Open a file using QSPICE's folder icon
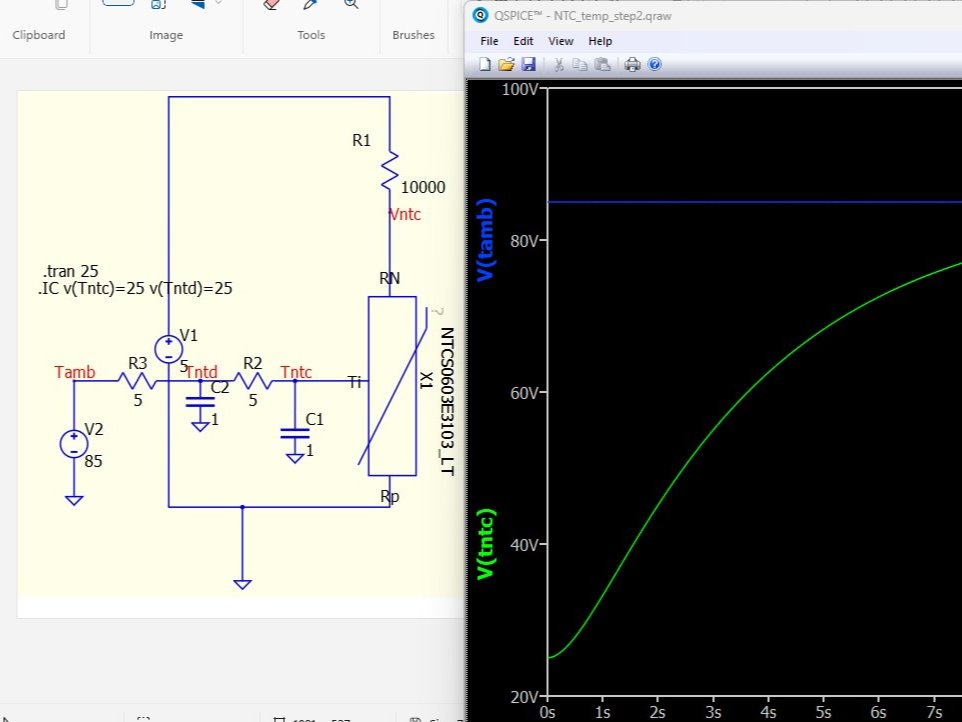This screenshot has width=962, height=722. [x=507, y=64]
